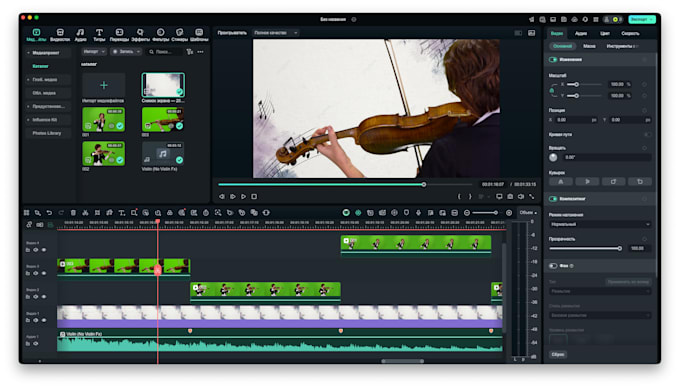This screenshot has width=680, height=389.
Task: Expand the preview to fullscreen
Action: coord(532,196)
